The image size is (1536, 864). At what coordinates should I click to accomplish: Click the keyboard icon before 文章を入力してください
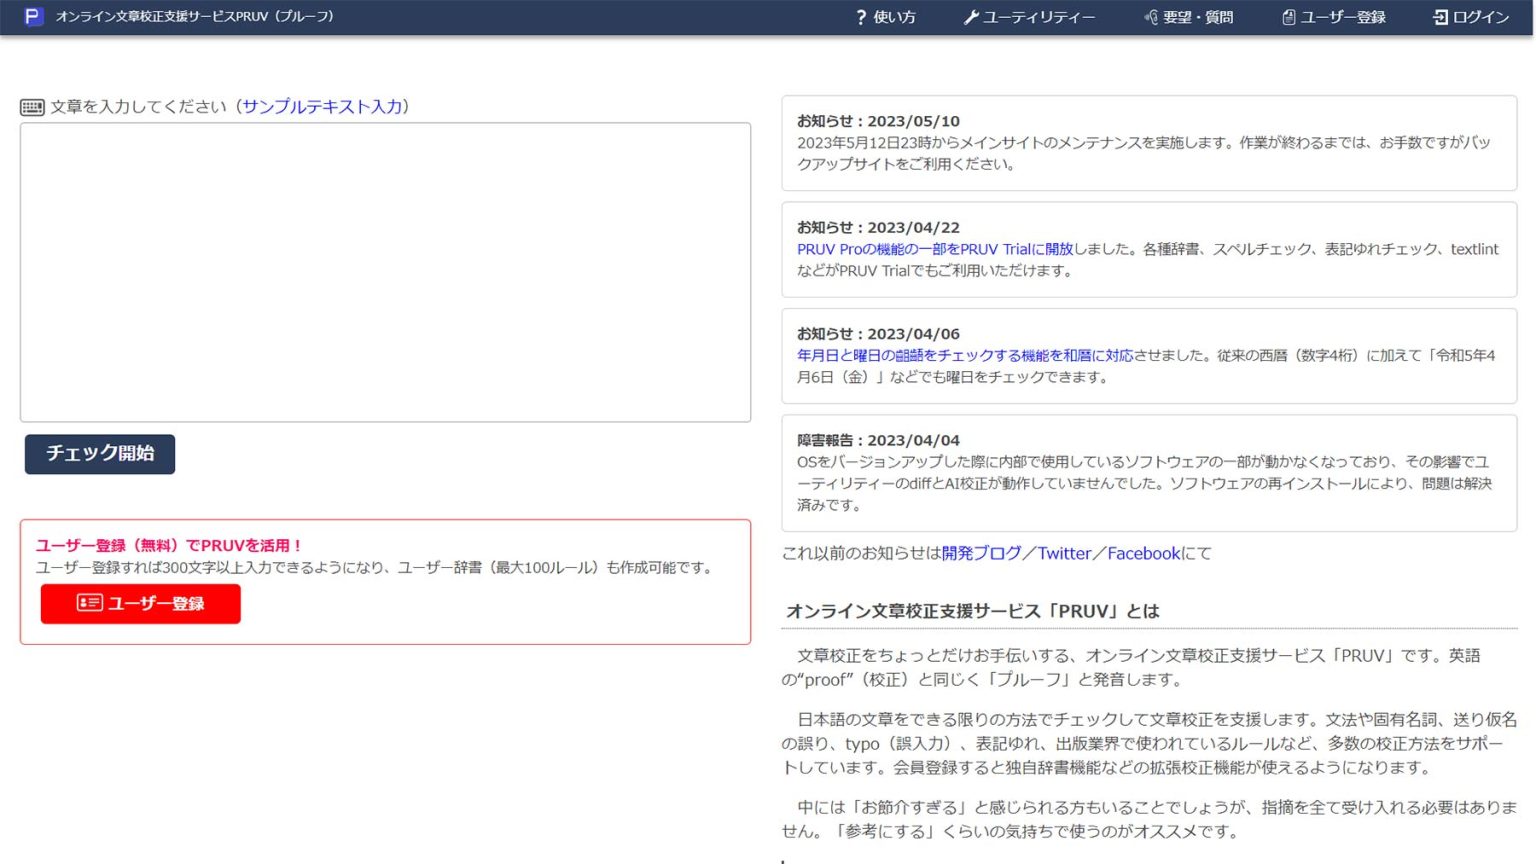tap(31, 106)
